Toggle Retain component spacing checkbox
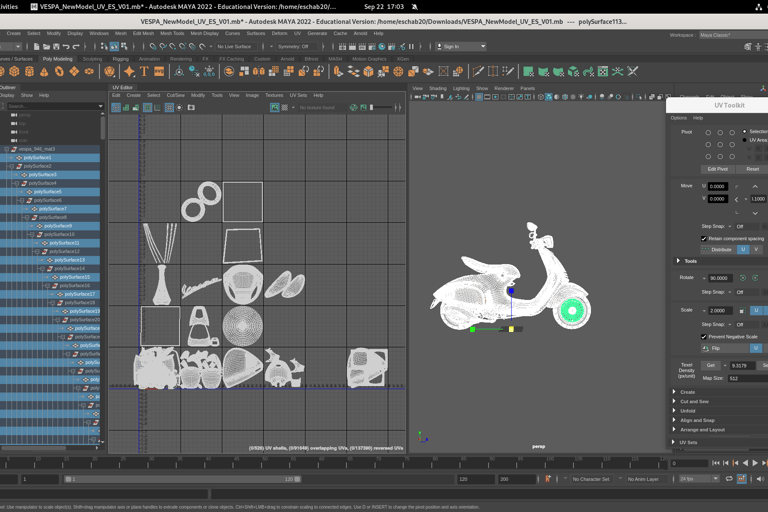The height and width of the screenshot is (512, 768). (704, 239)
